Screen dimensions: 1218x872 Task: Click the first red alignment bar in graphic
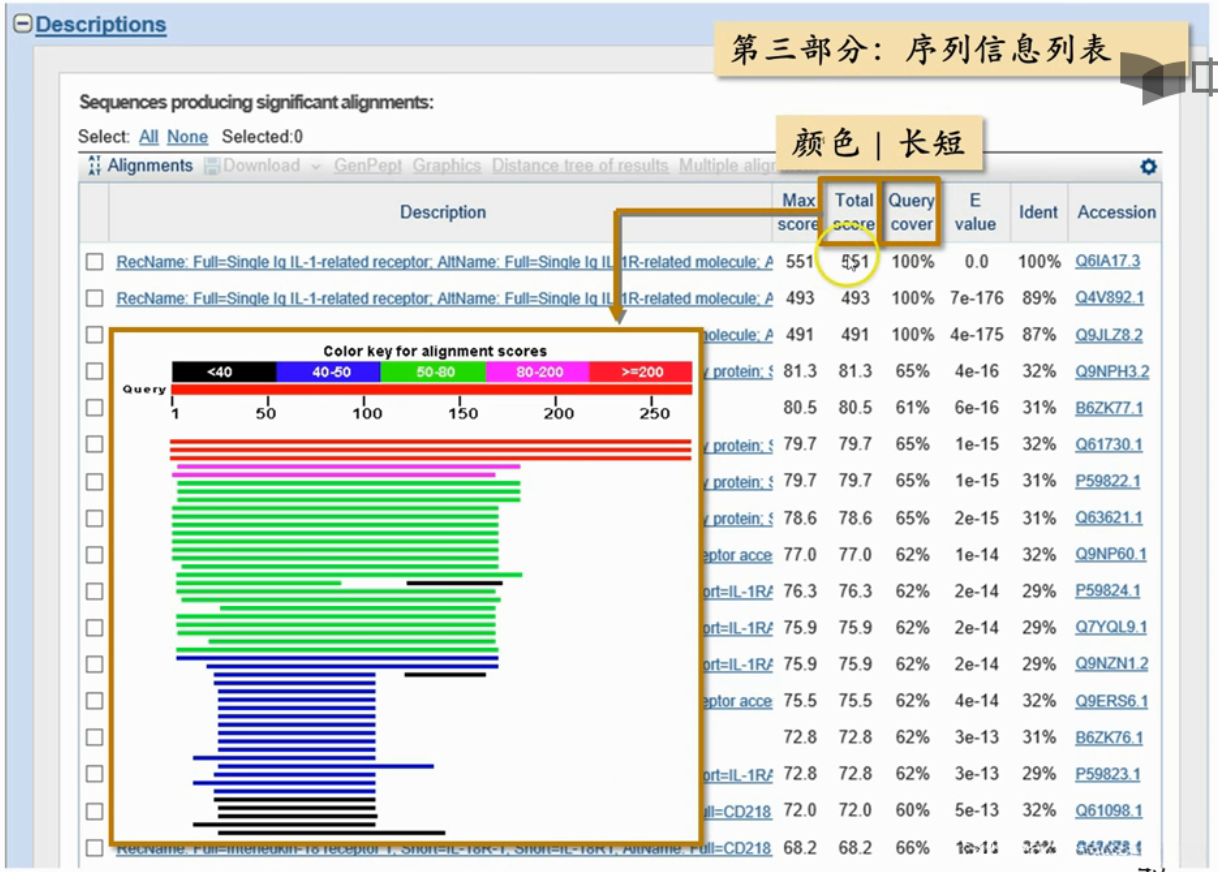430,441
